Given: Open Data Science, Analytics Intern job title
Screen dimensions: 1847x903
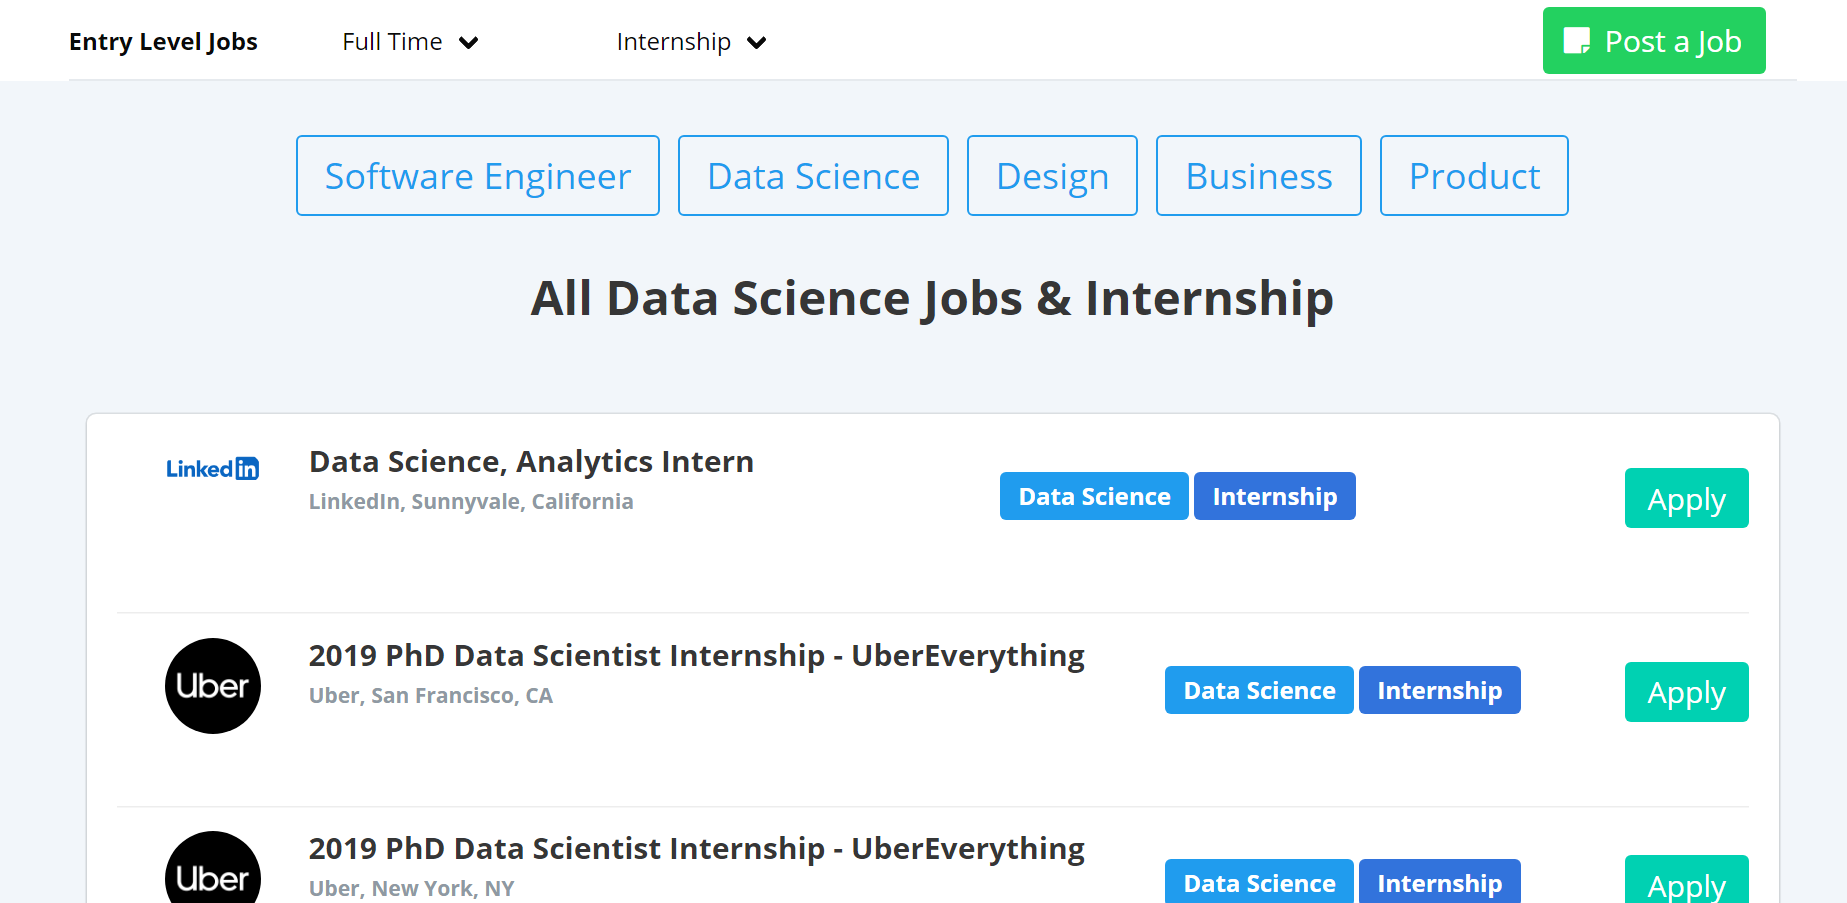Looking at the screenshot, I should (531, 462).
